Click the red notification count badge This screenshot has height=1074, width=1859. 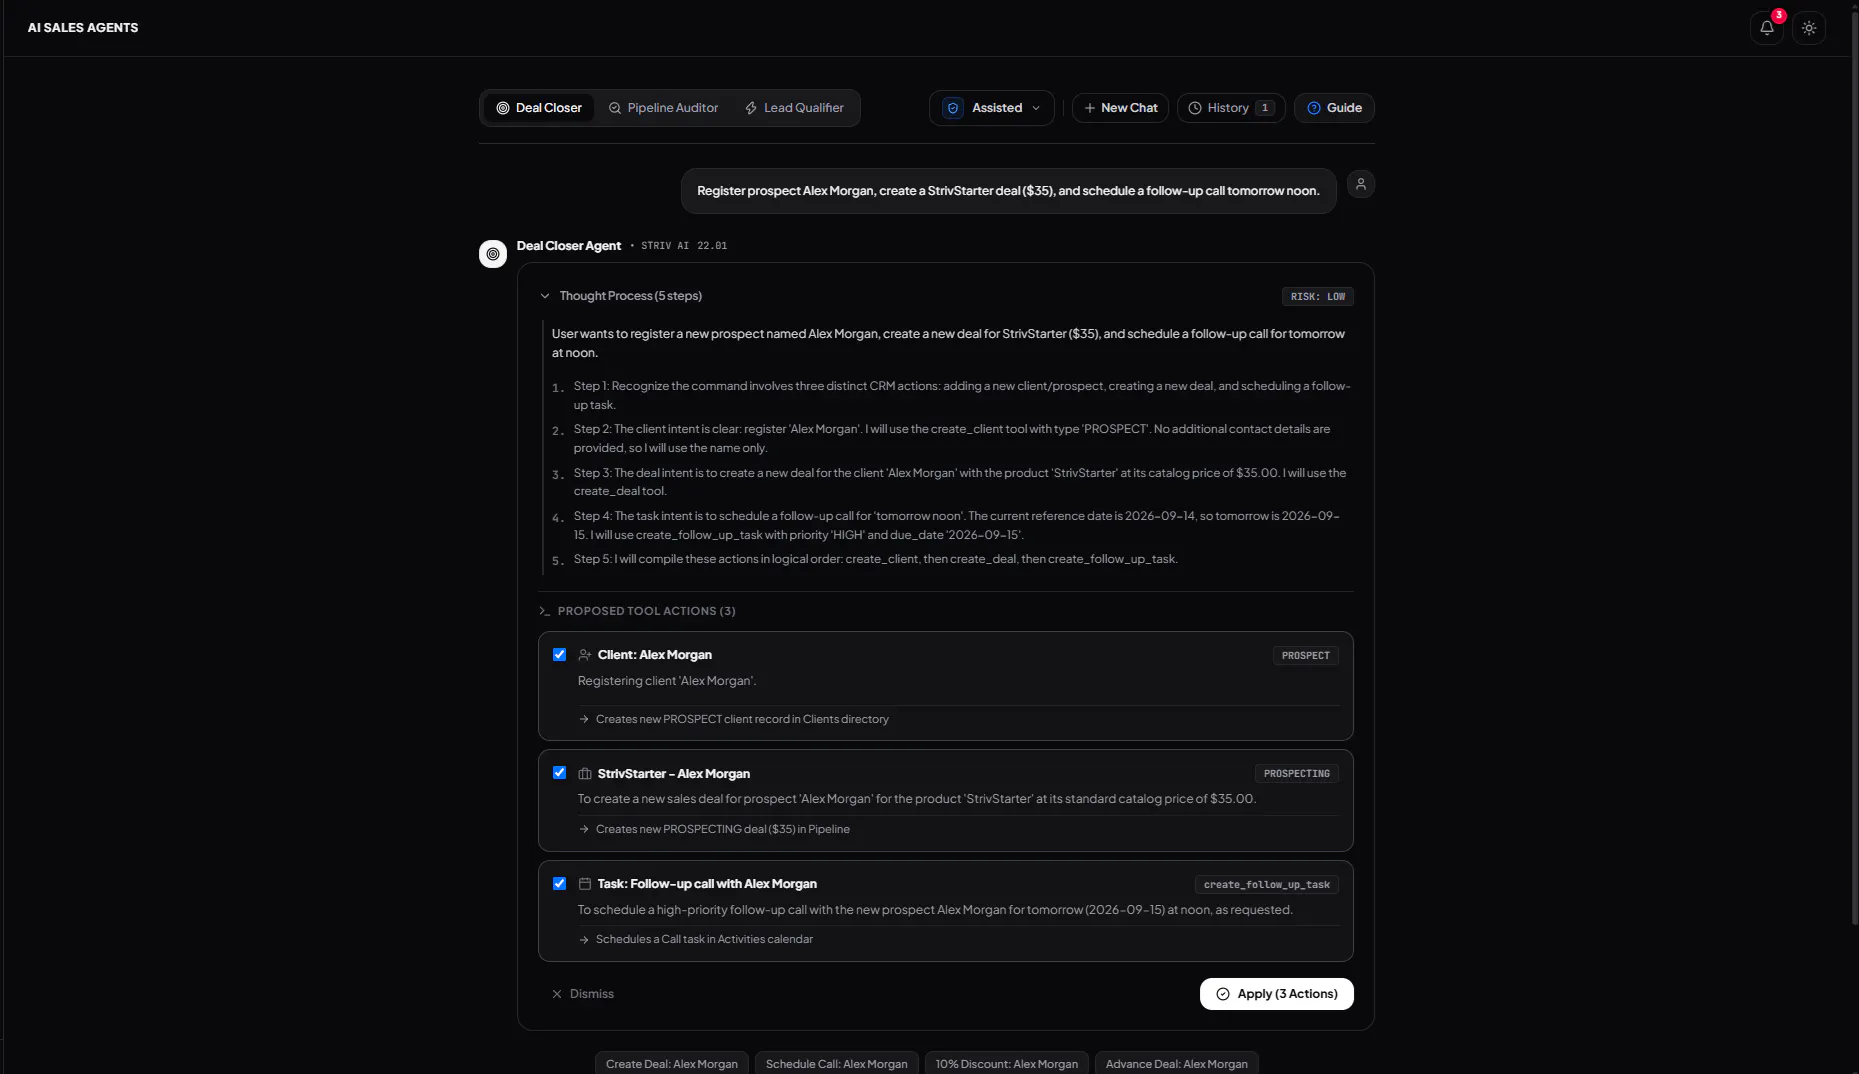pyautogui.click(x=1779, y=16)
